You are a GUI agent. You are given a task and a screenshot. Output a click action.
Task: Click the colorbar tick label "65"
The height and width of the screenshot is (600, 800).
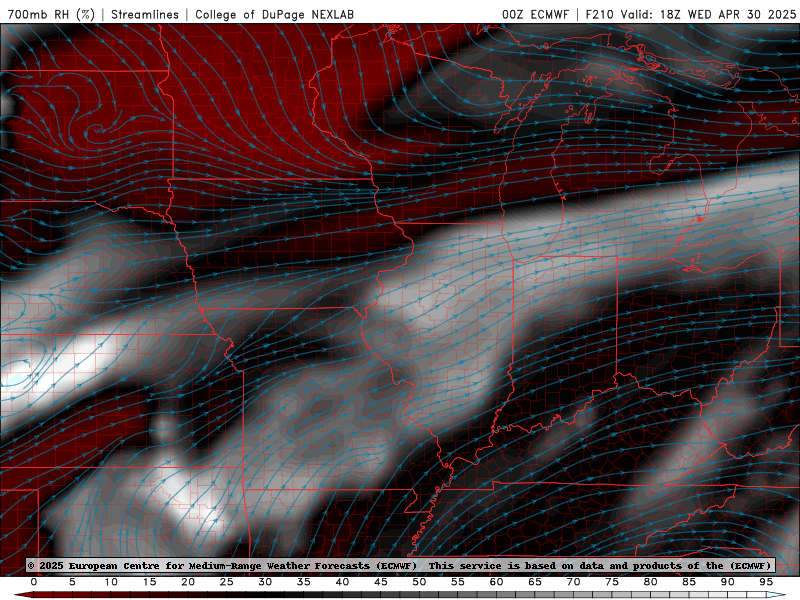pos(535,582)
